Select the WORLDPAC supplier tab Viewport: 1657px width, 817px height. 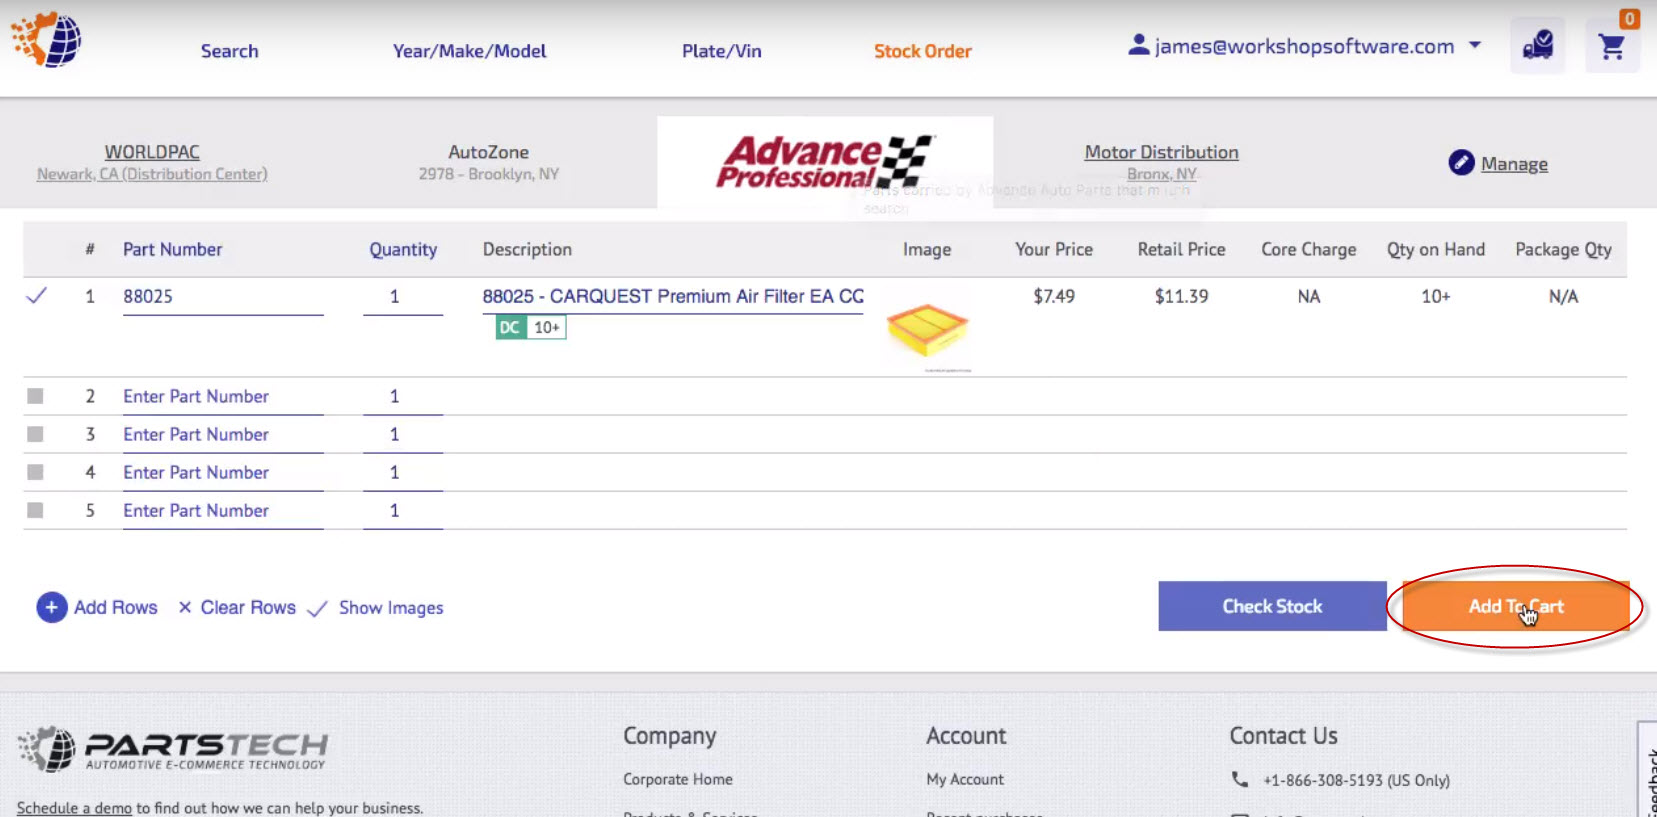click(152, 162)
